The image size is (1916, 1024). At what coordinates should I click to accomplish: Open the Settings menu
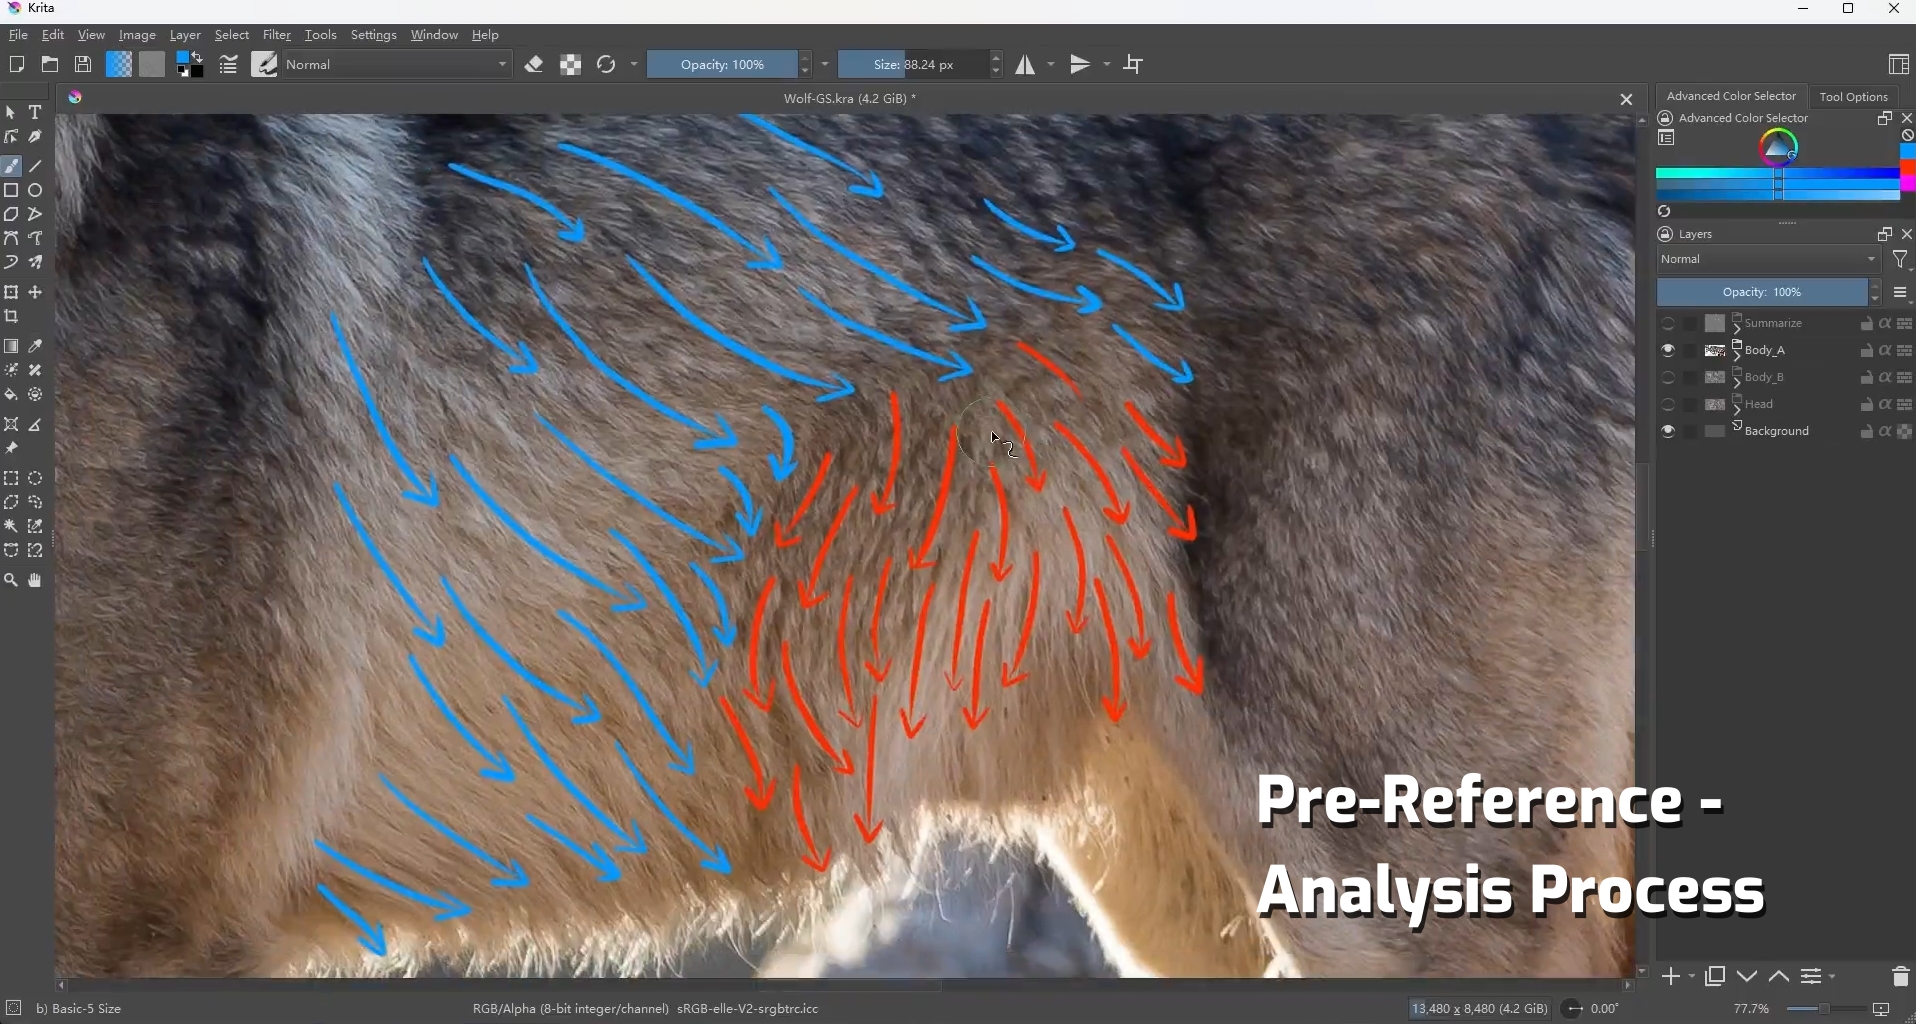coord(375,35)
